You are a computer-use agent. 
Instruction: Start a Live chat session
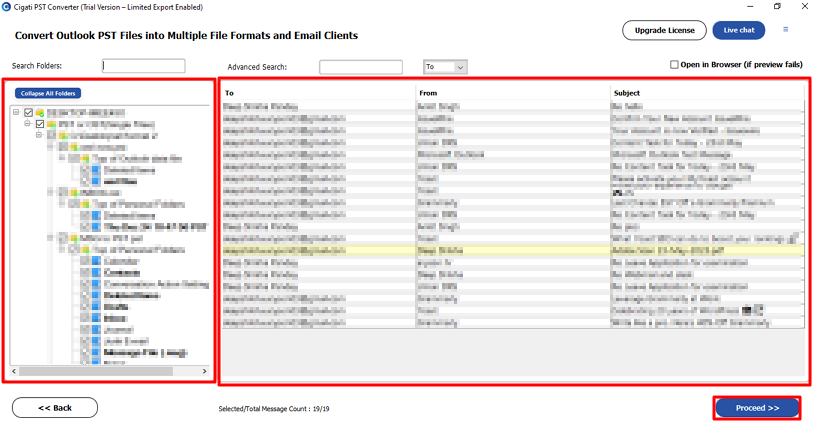pyautogui.click(x=738, y=30)
